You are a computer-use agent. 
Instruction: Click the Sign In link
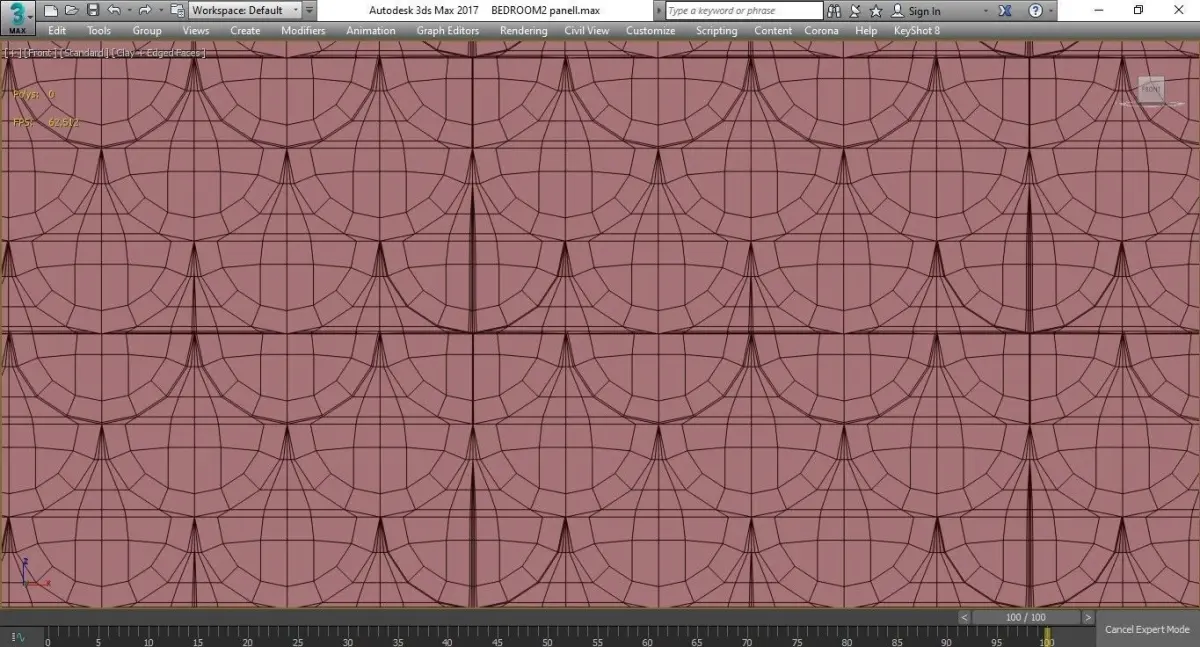click(x=925, y=11)
